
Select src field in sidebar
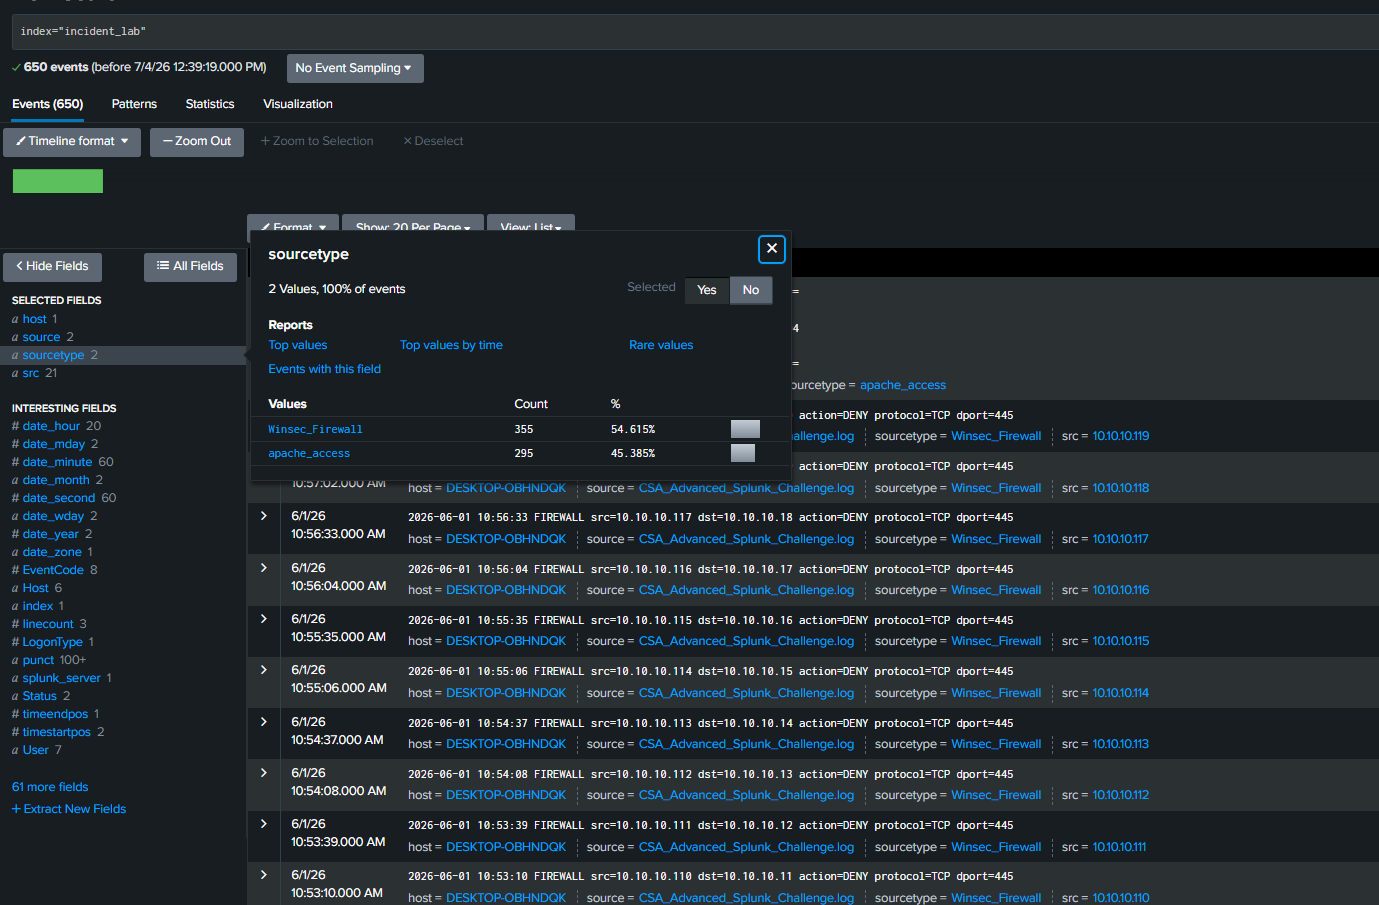click(31, 373)
